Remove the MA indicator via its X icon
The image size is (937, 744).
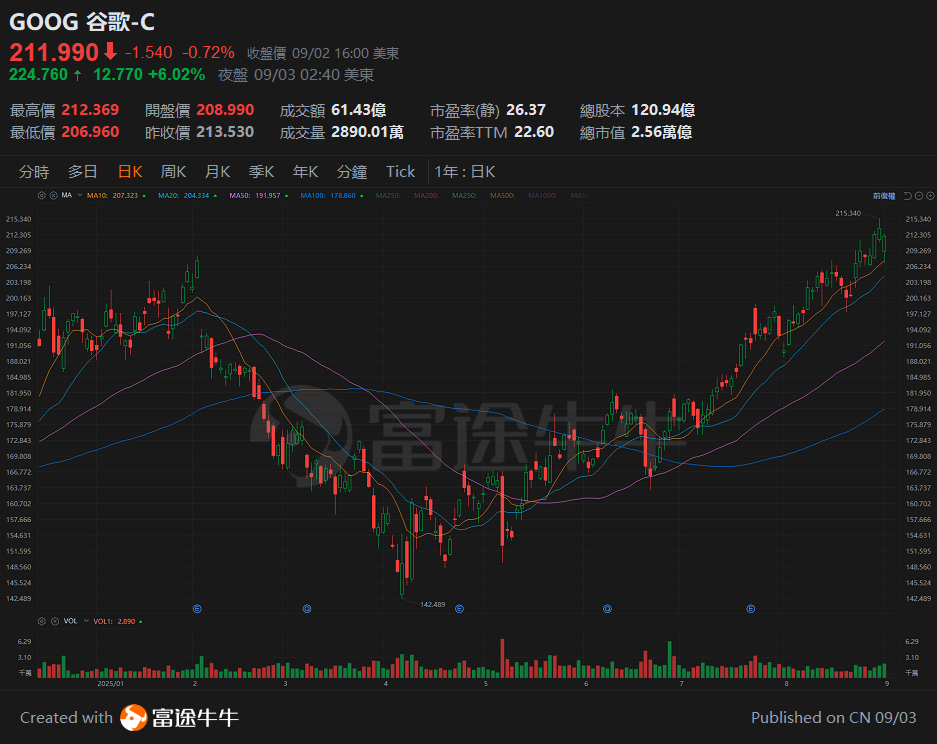pos(54,195)
